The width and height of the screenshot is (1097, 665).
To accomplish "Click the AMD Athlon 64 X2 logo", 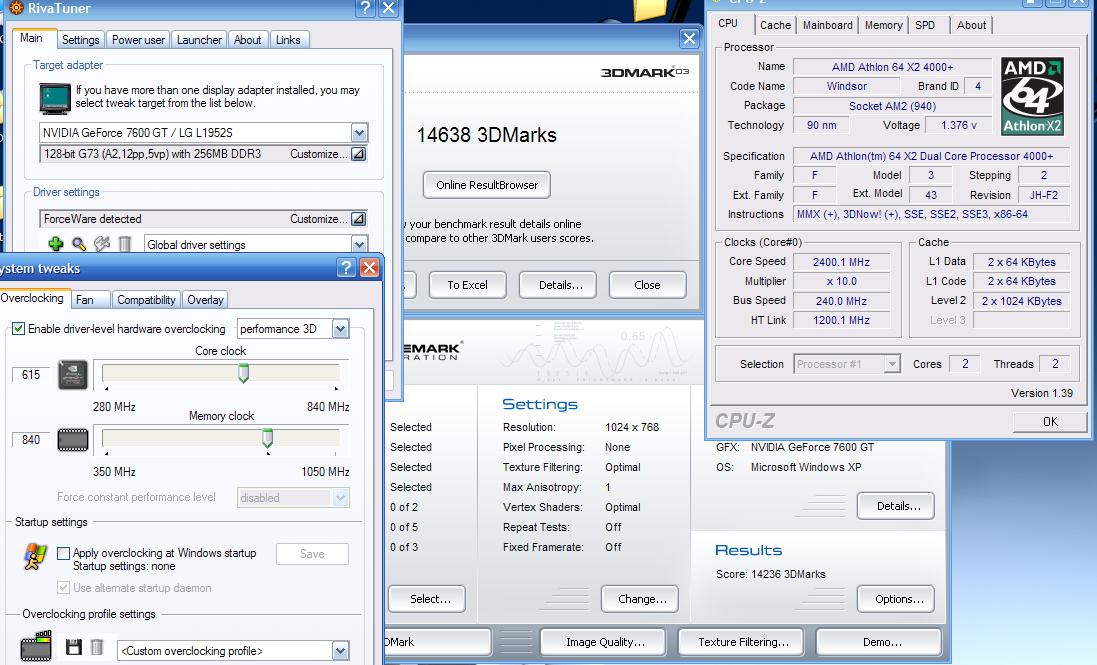I will [x=1033, y=96].
